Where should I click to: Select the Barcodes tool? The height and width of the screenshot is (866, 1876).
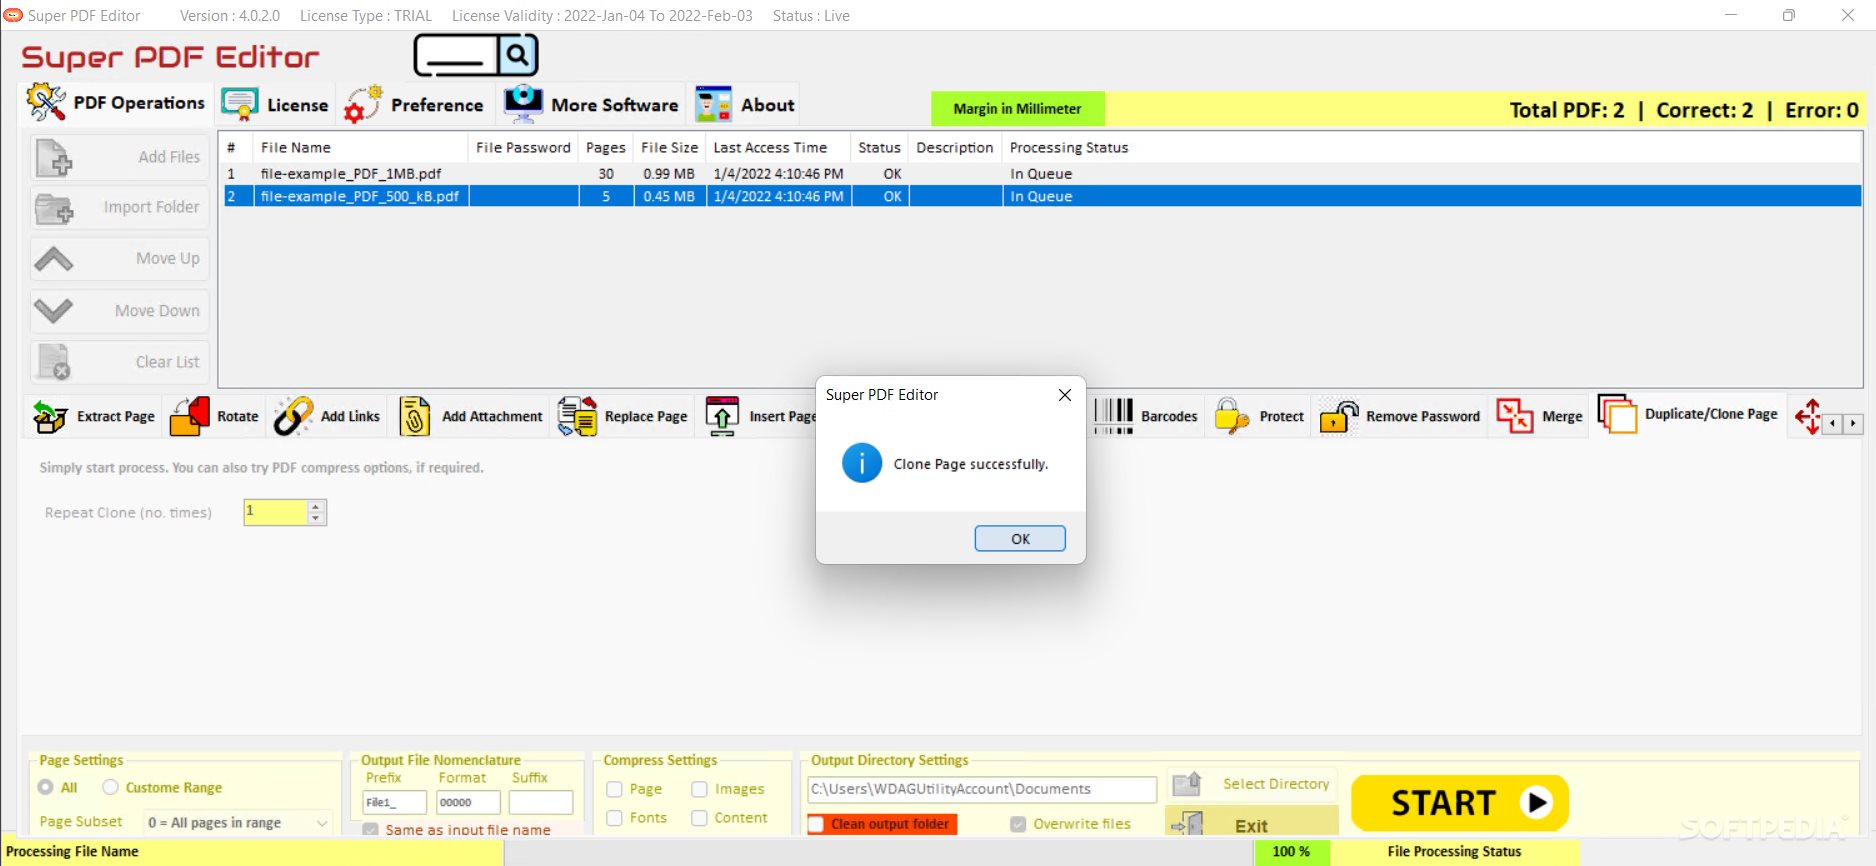pyautogui.click(x=1146, y=416)
